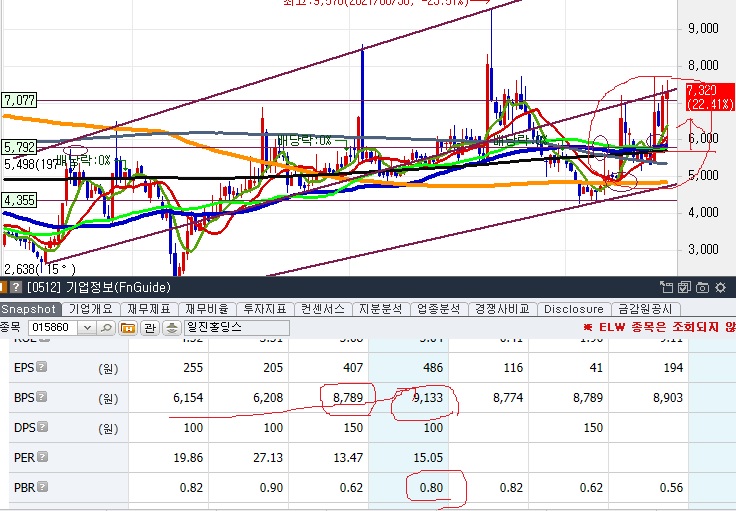Open the gear settings icon in title bar
Screen dimensions: 736x511
(721, 287)
